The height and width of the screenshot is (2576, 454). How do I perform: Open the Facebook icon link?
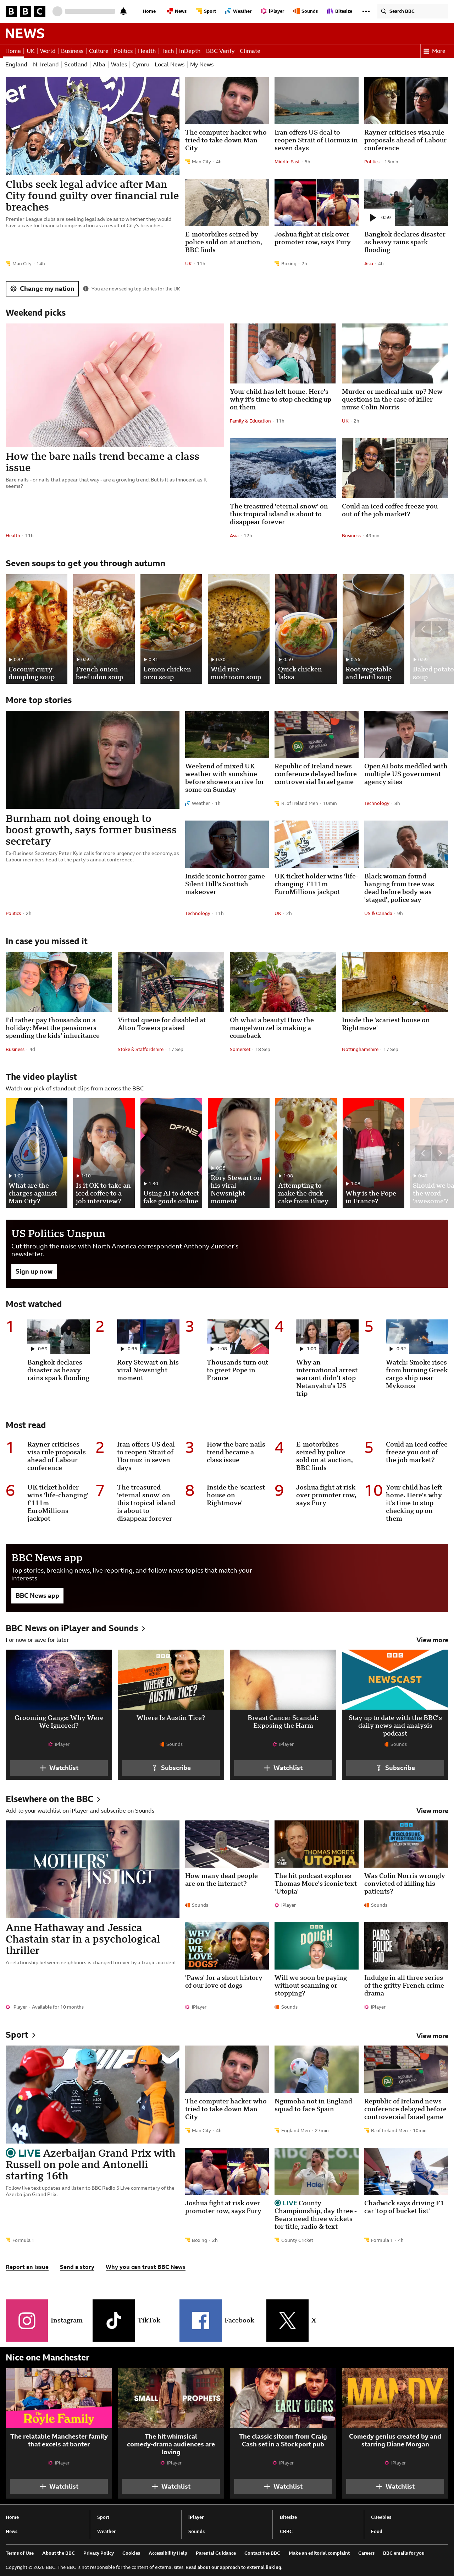pos(201,2320)
